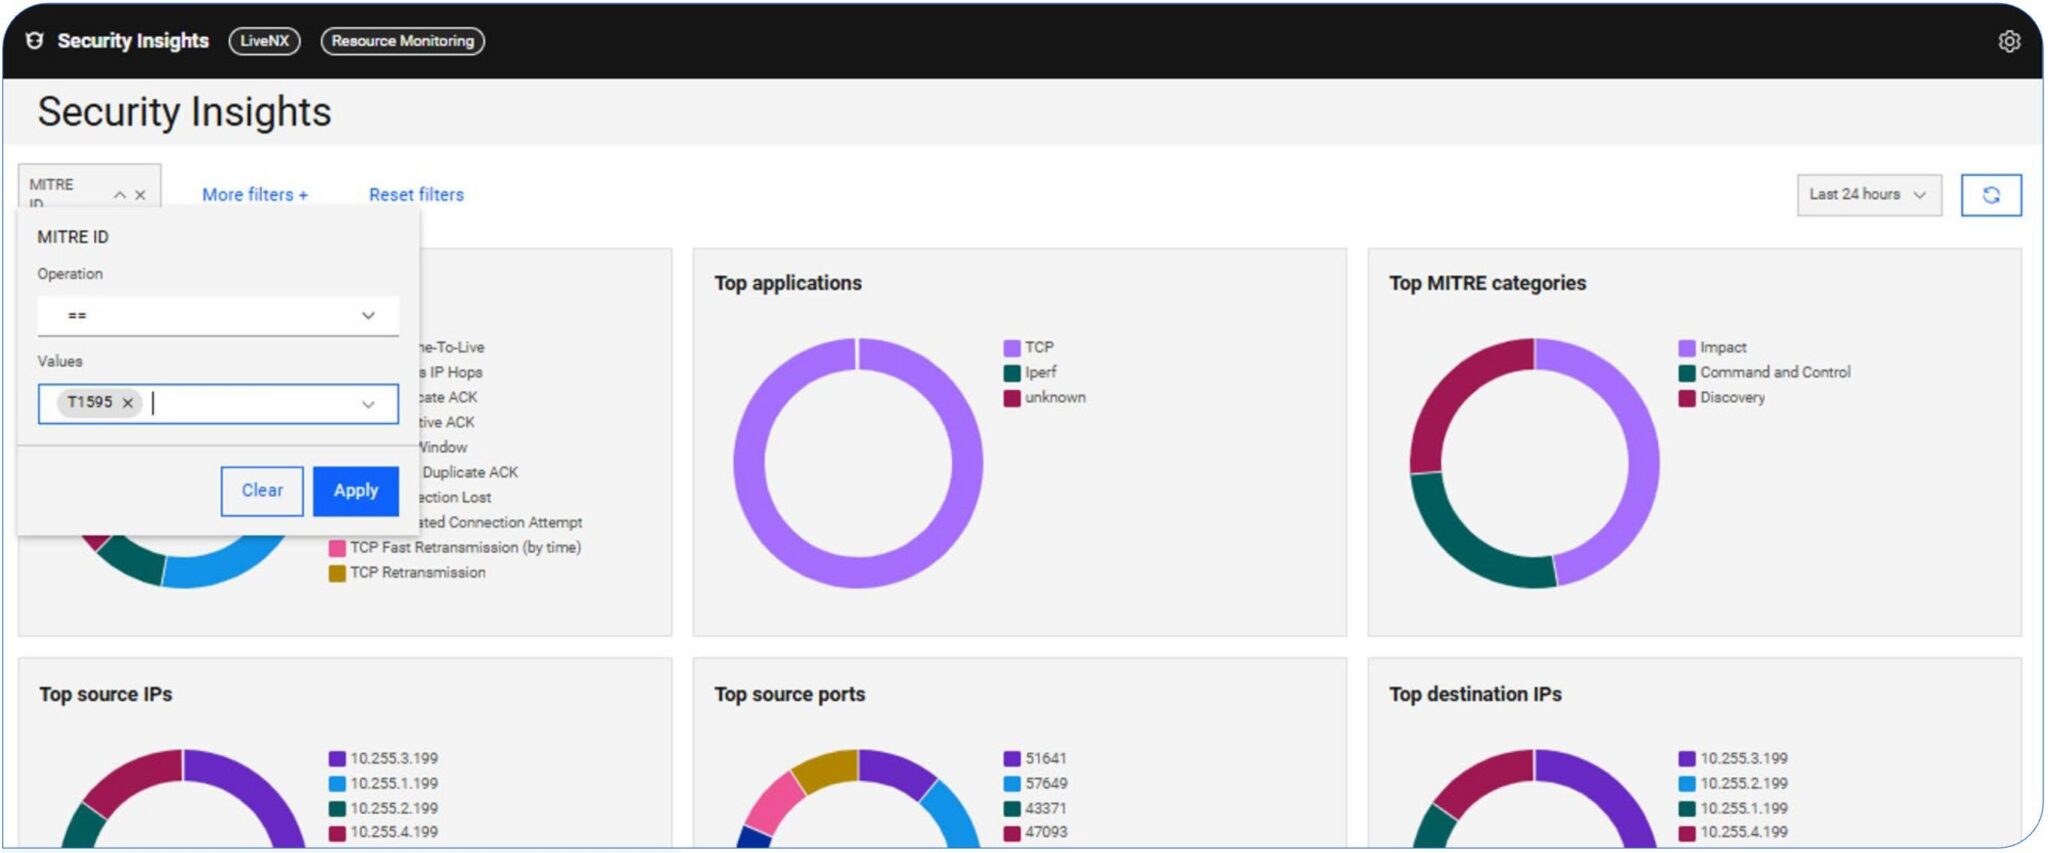Expand the Values dropdown arrow
Image resolution: width=2048 pixels, height=853 pixels.
(368, 404)
